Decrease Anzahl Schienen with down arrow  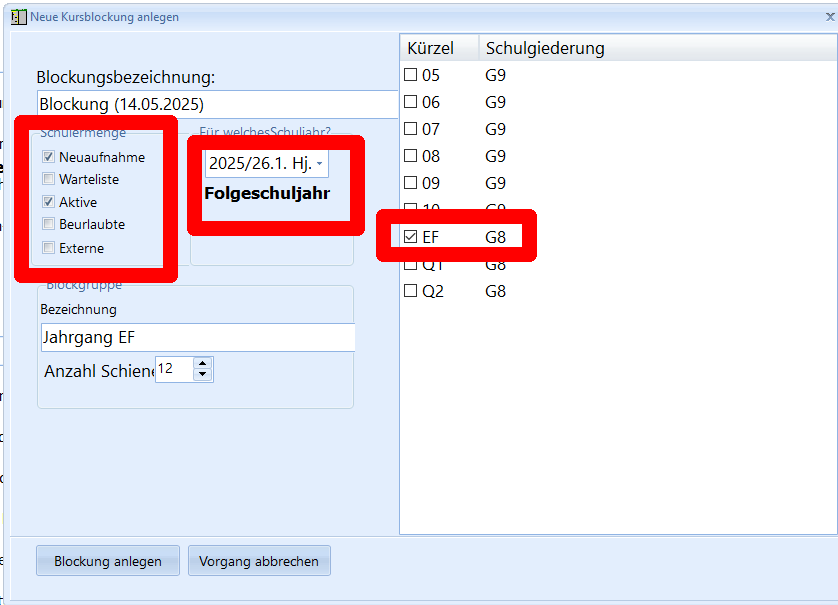coord(203,375)
